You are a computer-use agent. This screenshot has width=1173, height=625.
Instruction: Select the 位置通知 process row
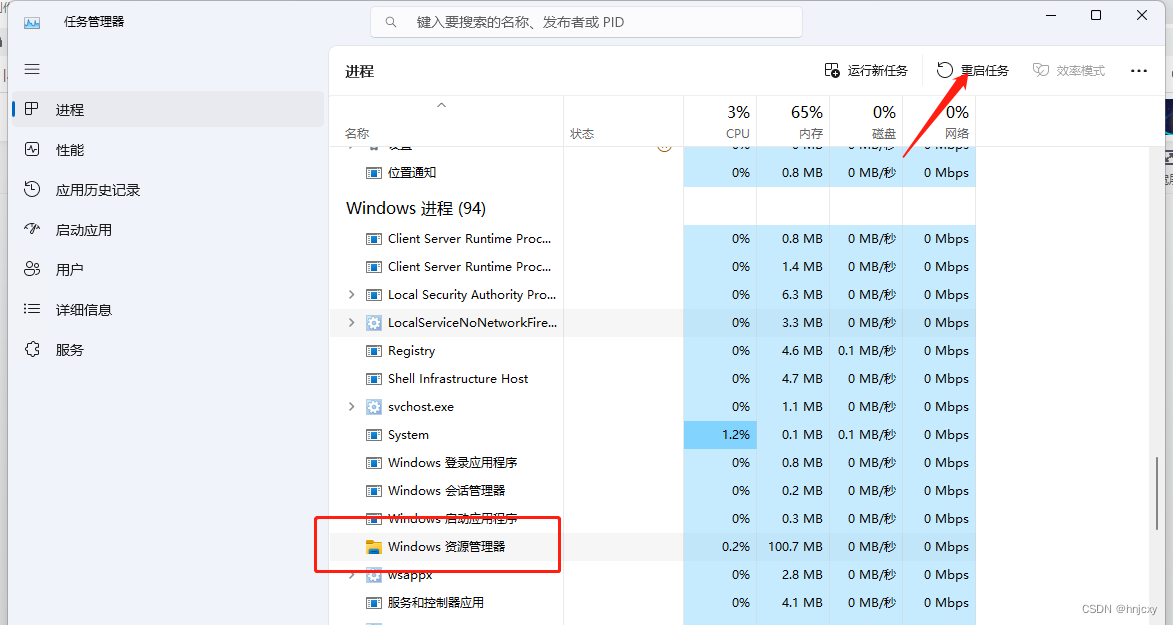pos(652,173)
